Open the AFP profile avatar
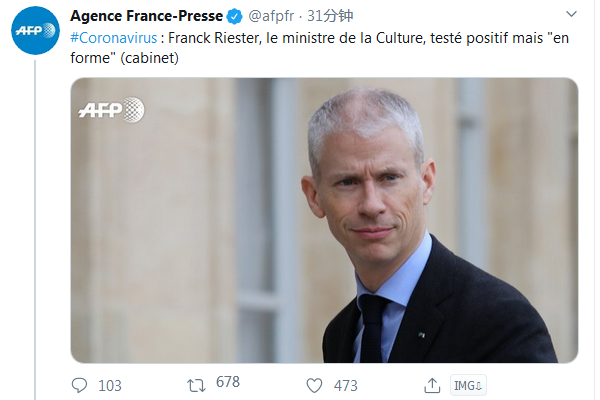 [x=35, y=30]
